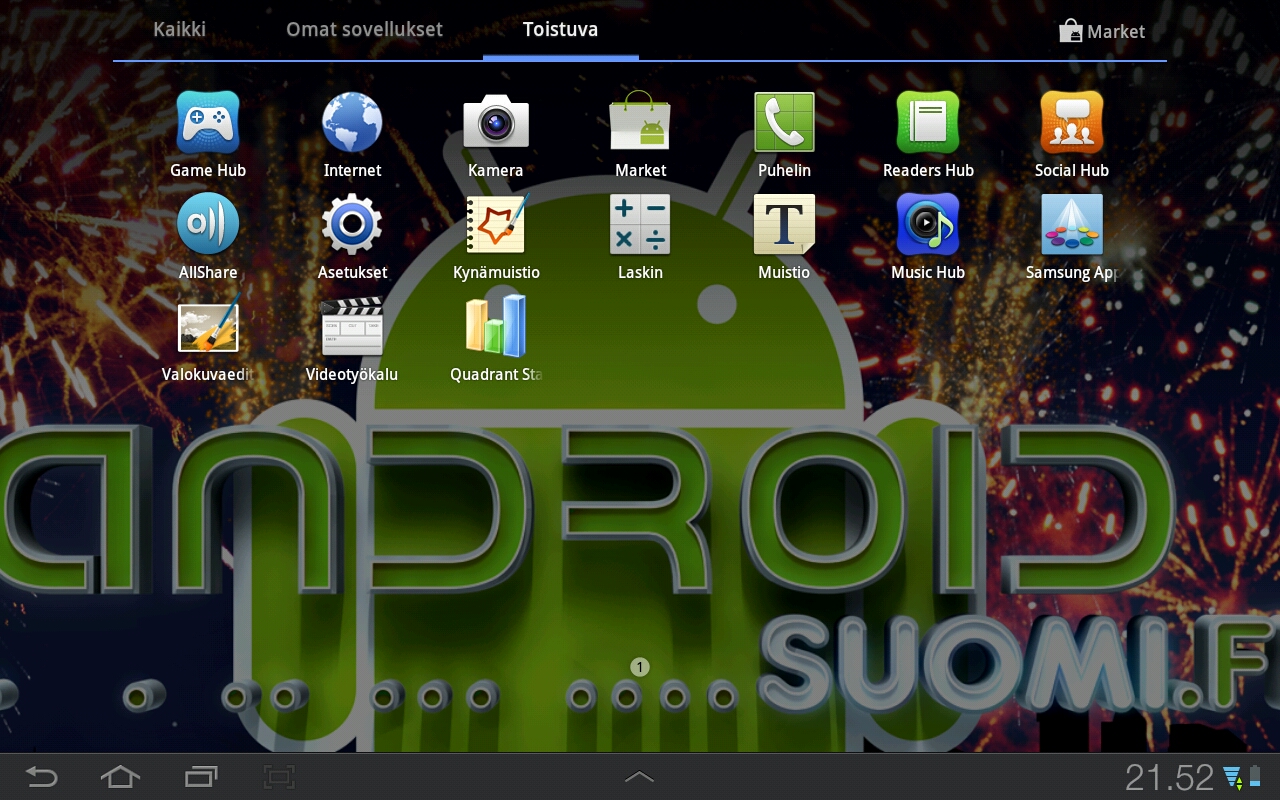Launch Readers Hub
This screenshot has width=1280, height=800.
928,123
